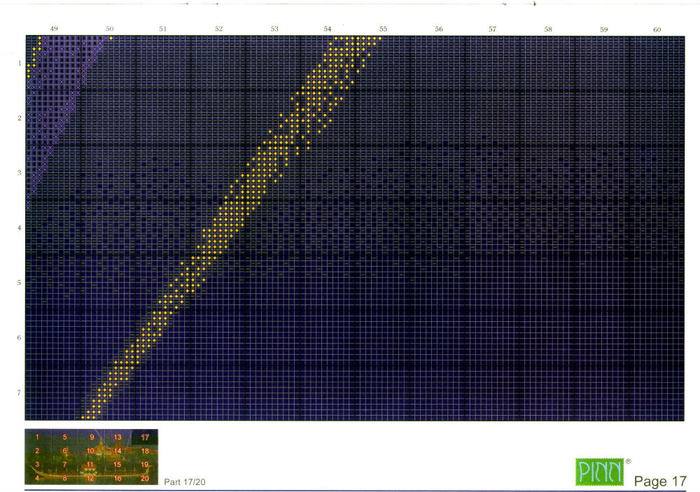This screenshot has height=492, width=700.
Task: Select section 9 in the overview thumbnail
Action: 92,437
